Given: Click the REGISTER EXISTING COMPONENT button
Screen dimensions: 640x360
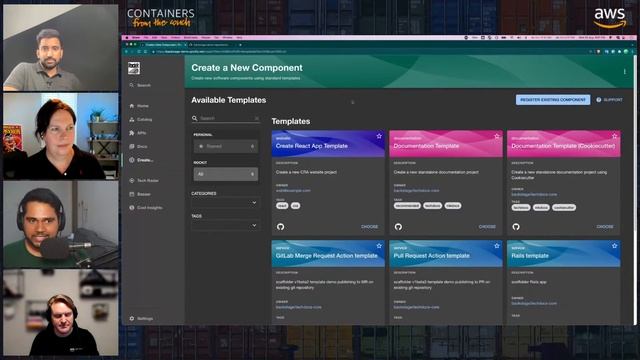Looking at the screenshot, I should tap(553, 100).
